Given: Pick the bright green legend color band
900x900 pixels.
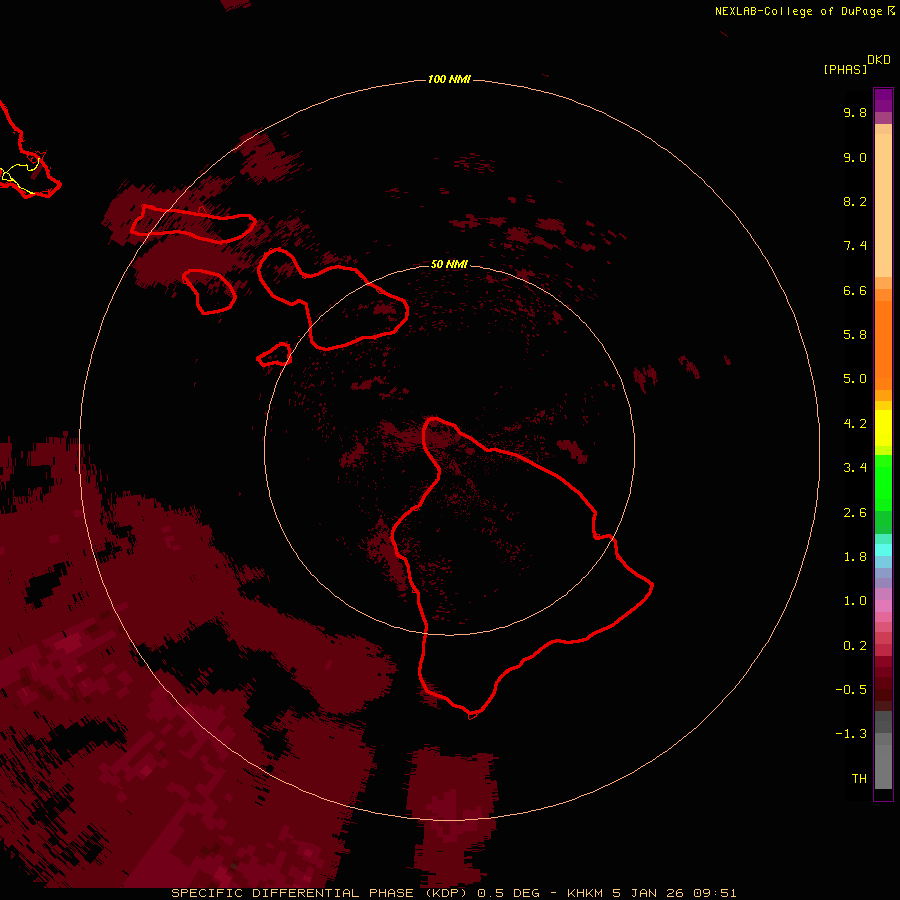Looking at the screenshot, I should [x=883, y=482].
